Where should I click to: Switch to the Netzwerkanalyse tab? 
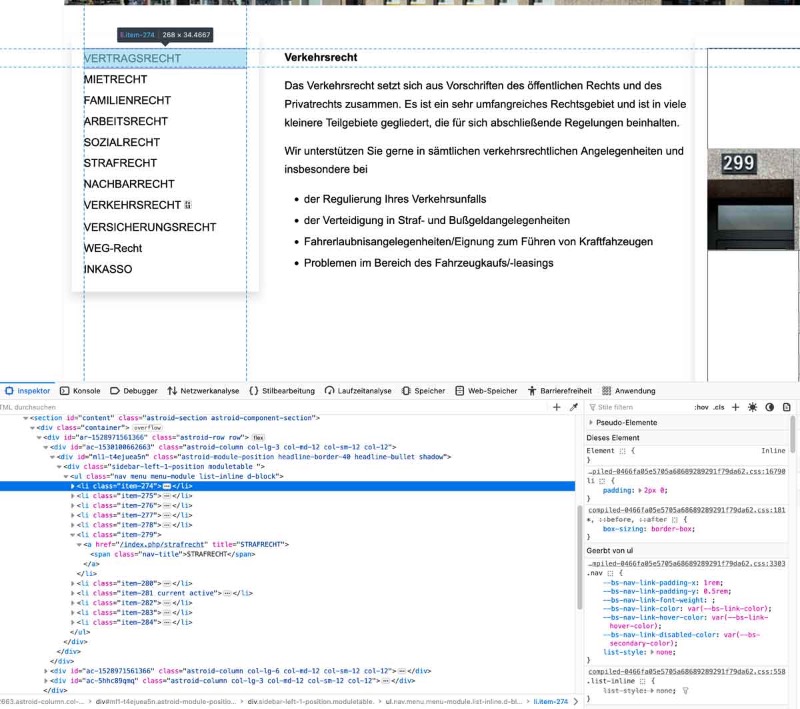pos(203,391)
